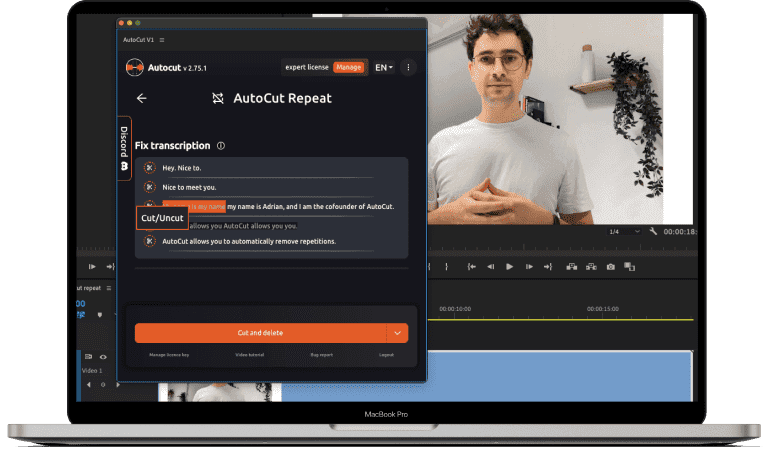Open the wrench settings in program monitor
This screenshot has height=449, width=768.
pos(653,231)
